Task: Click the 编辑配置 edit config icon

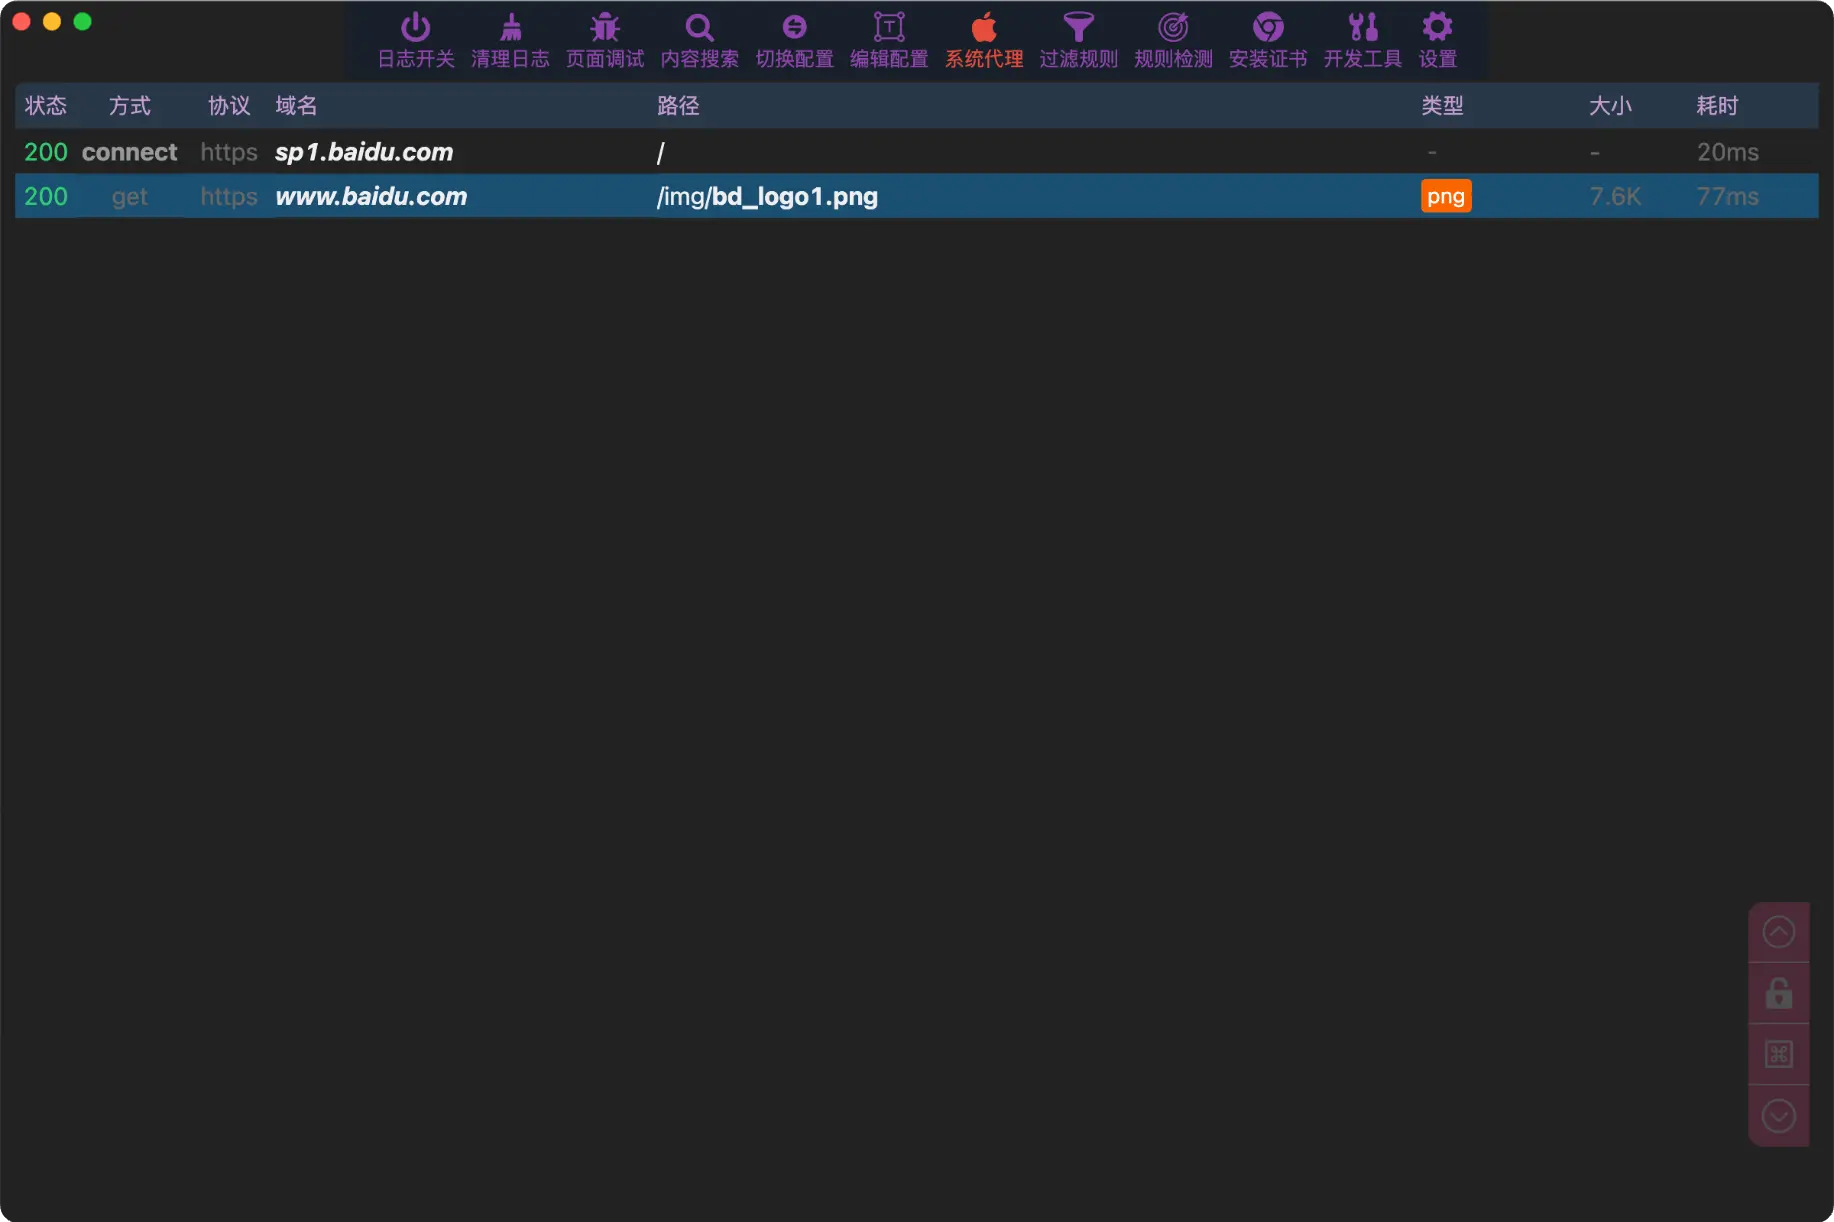Action: point(889,28)
